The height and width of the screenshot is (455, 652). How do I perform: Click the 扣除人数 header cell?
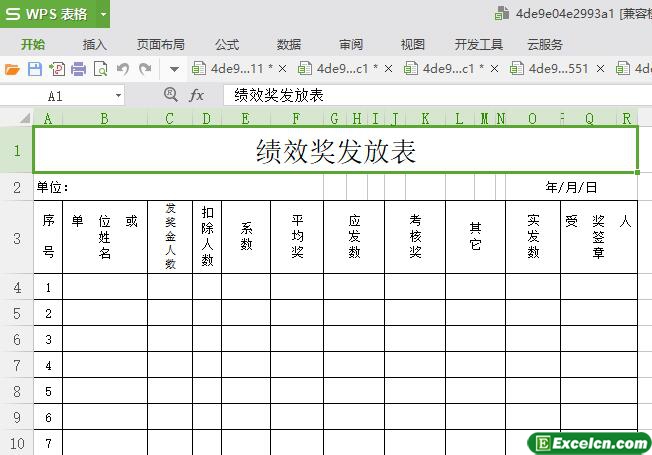pyautogui.click(x=207, y=237)
